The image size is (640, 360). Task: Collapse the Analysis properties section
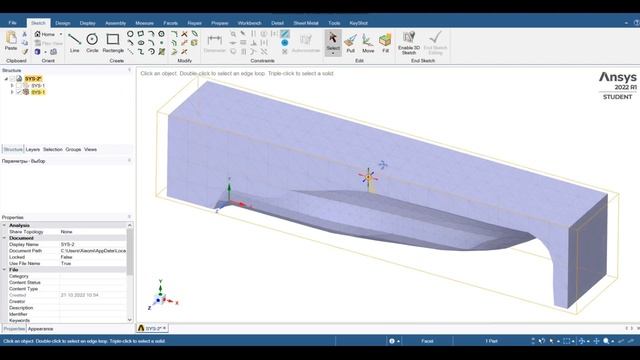pos(4,225)
